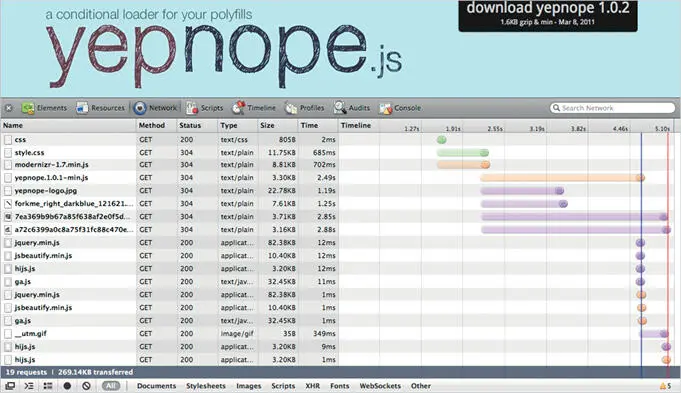Dock the inspector window icon
The image size is (681, 393).
coord(10,386)
